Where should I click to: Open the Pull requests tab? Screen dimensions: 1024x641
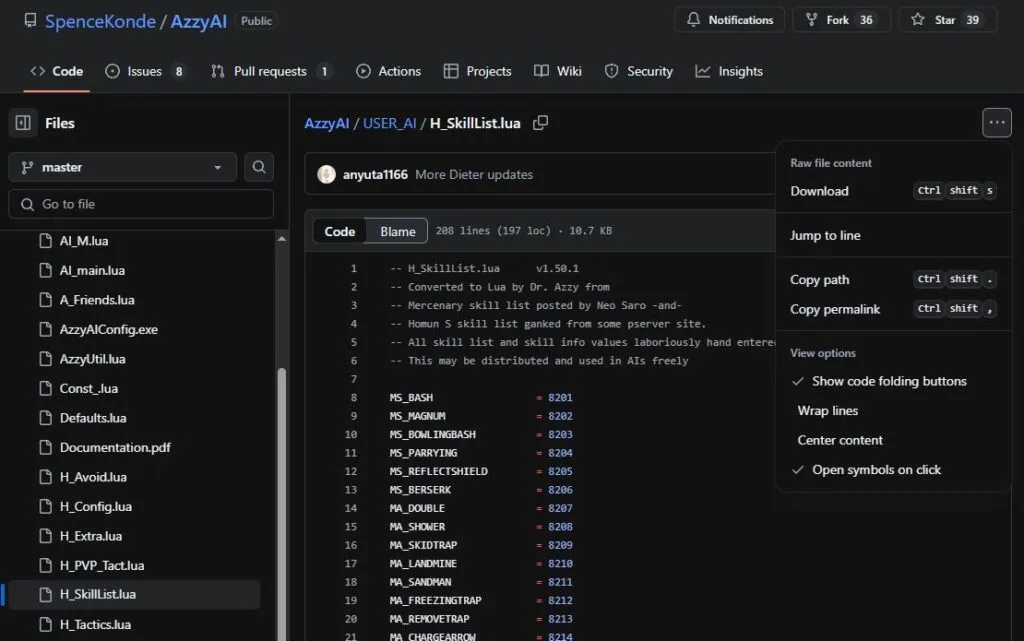[x=272, y=71]
